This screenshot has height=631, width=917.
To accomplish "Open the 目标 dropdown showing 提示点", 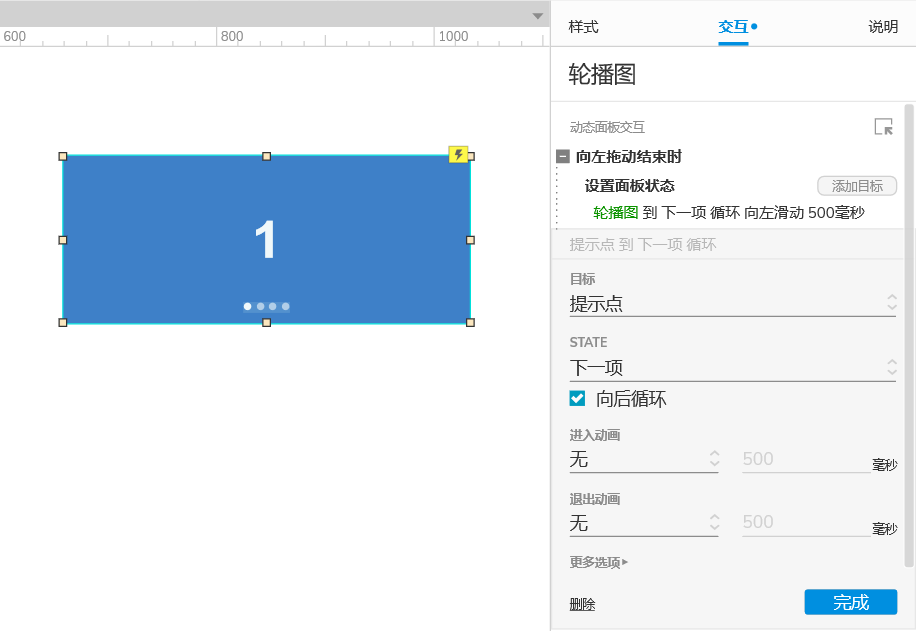I will pos(732,304).
